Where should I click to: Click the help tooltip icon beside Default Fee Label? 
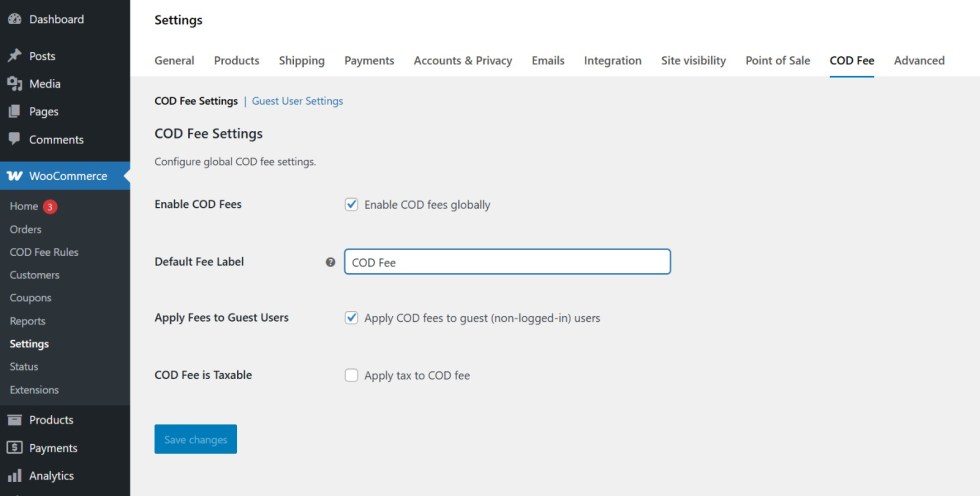(x=330, y=262)
